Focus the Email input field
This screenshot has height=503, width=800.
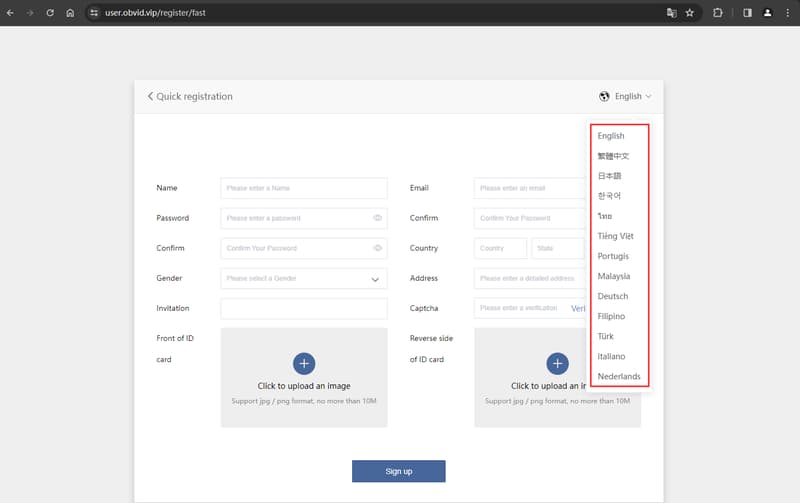pos(530,188)
